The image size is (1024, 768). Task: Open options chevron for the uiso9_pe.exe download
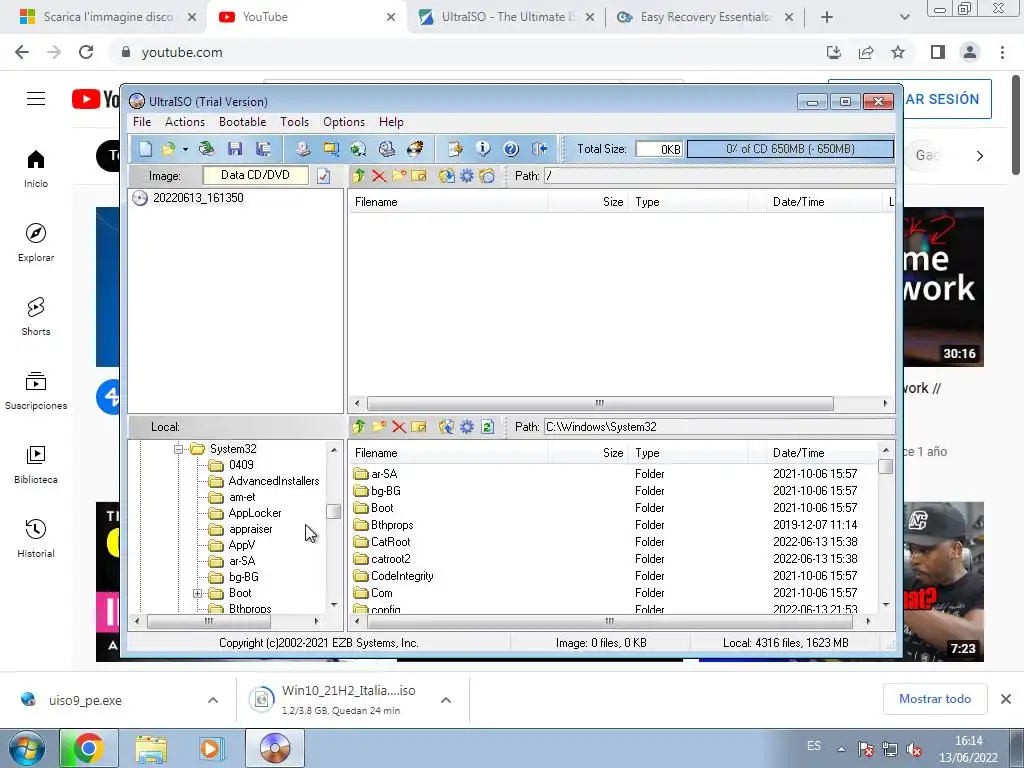tap(213, 700)
